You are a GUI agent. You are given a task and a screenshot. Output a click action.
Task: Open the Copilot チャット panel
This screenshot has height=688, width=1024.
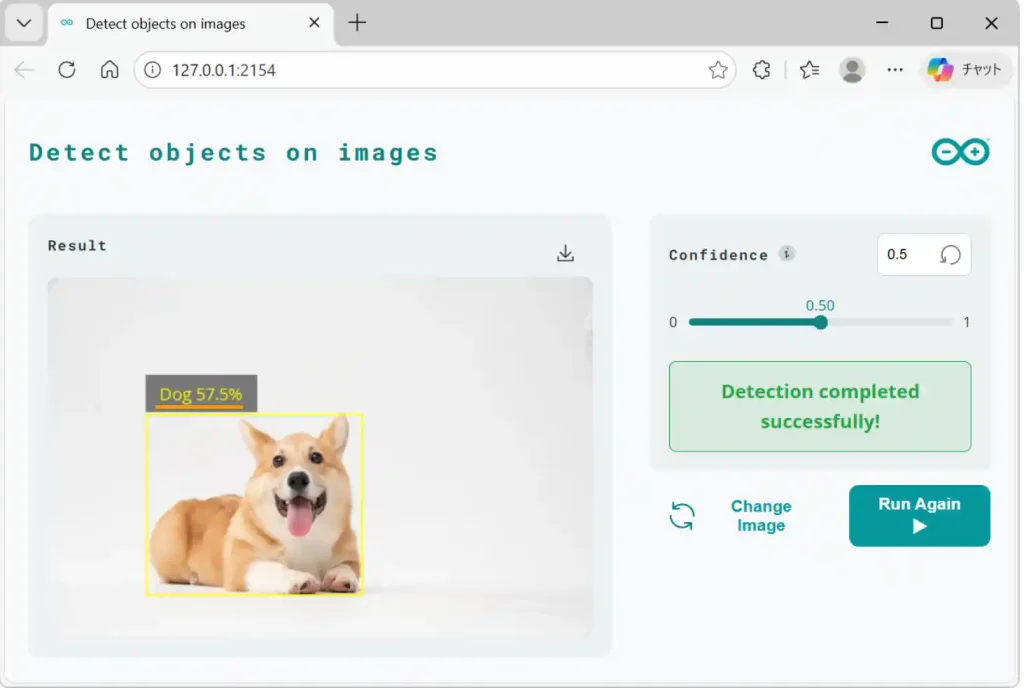pos(963,69)
